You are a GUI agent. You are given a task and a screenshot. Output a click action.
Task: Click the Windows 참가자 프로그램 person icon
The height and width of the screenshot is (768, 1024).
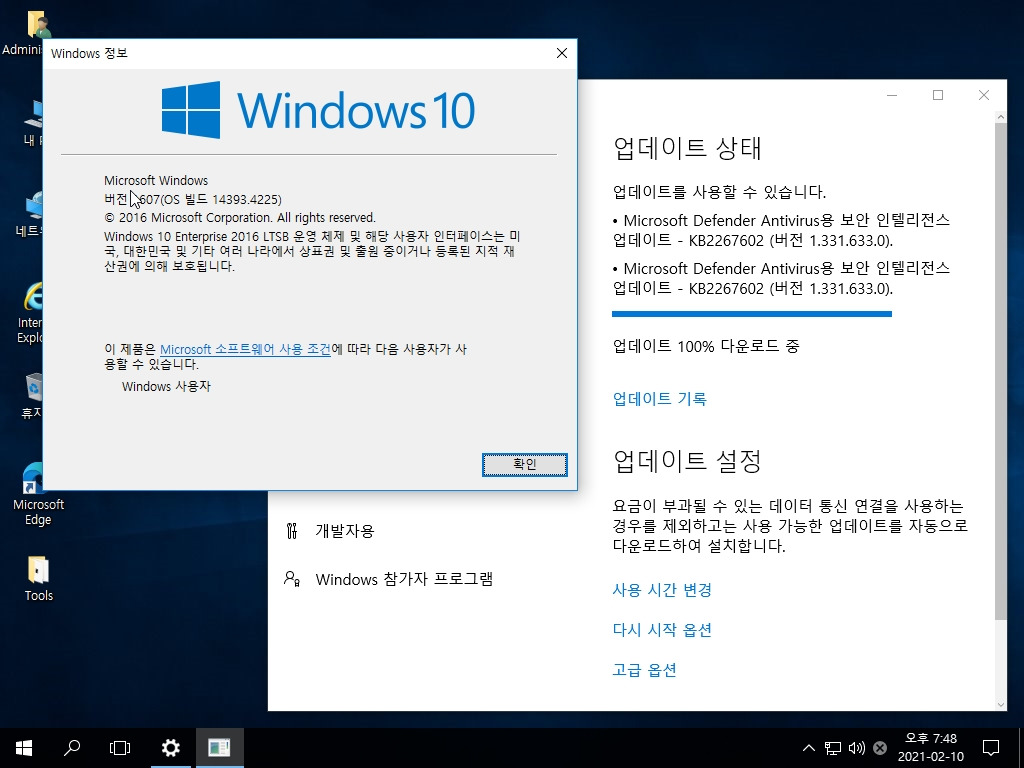coord(292,579)
